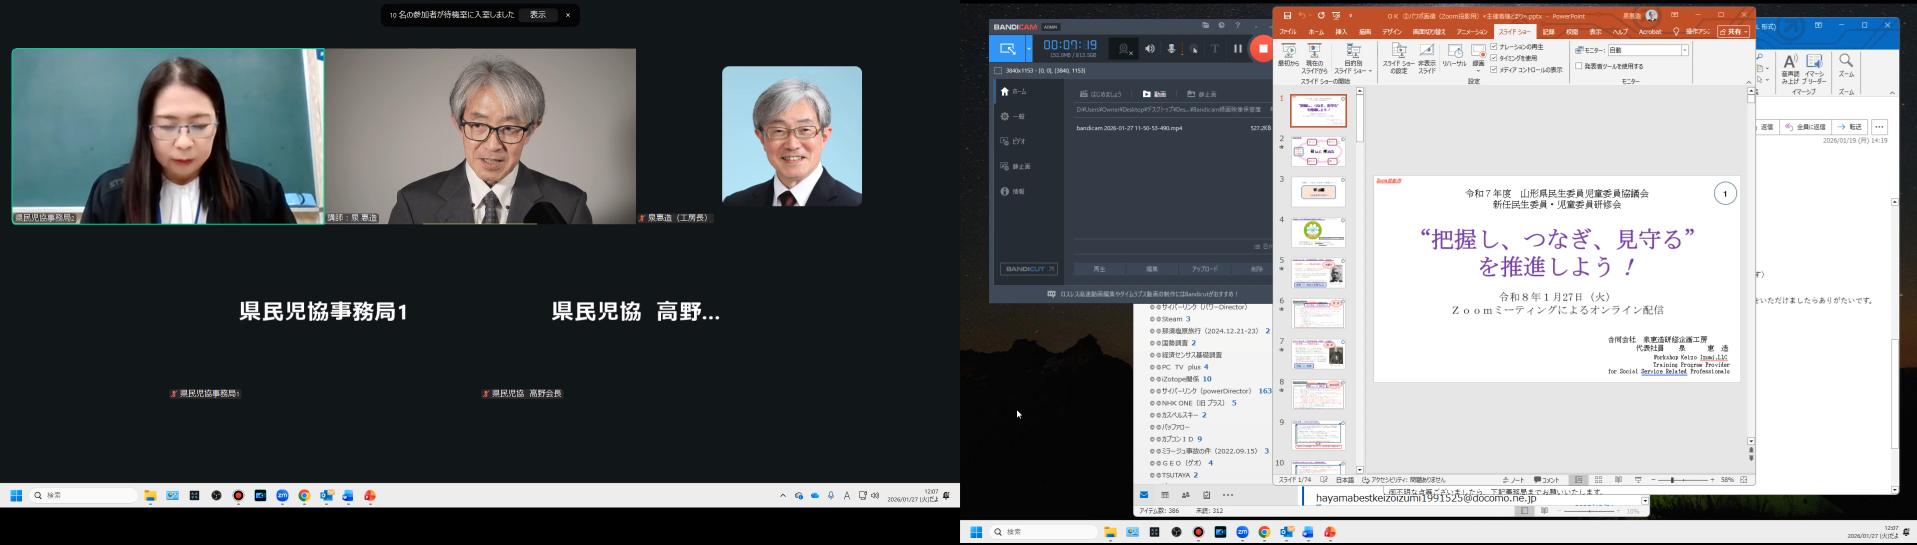1917x545 pixels.
Task: Toggle ナレーションの再生 checkbox
Action: [x=1494, y=47]
